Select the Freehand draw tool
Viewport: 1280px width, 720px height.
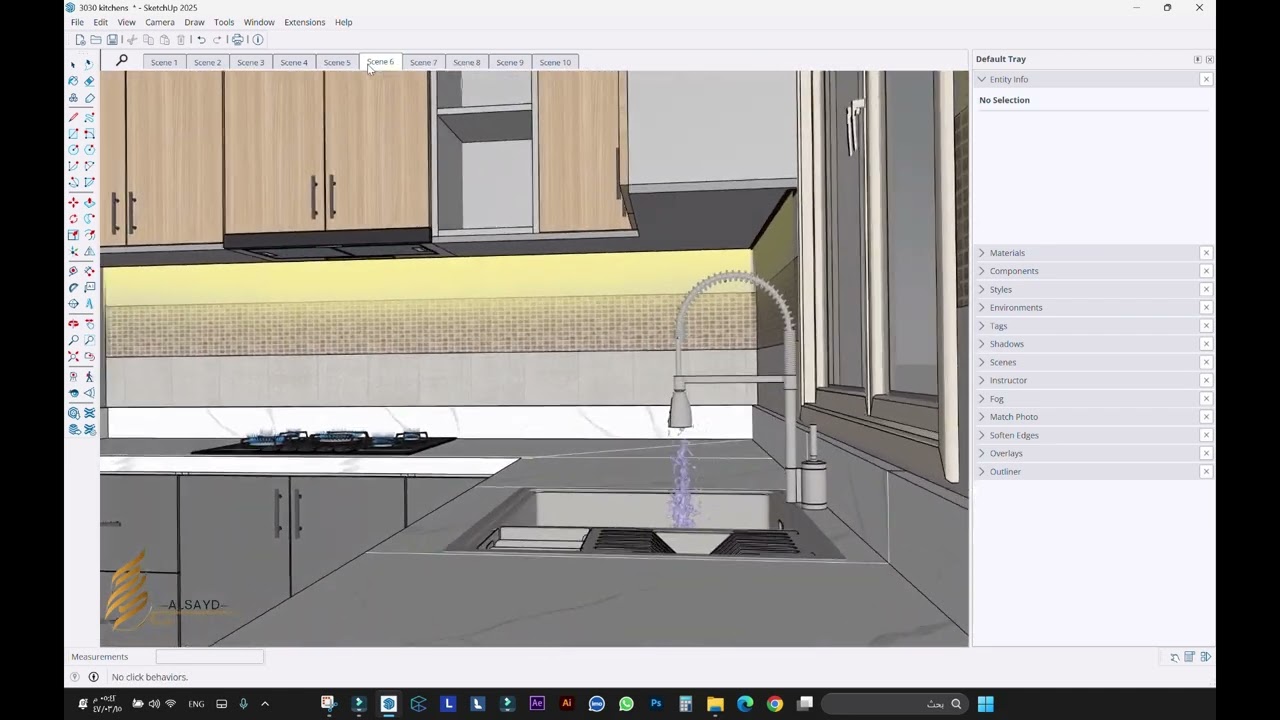click(89, 117)
